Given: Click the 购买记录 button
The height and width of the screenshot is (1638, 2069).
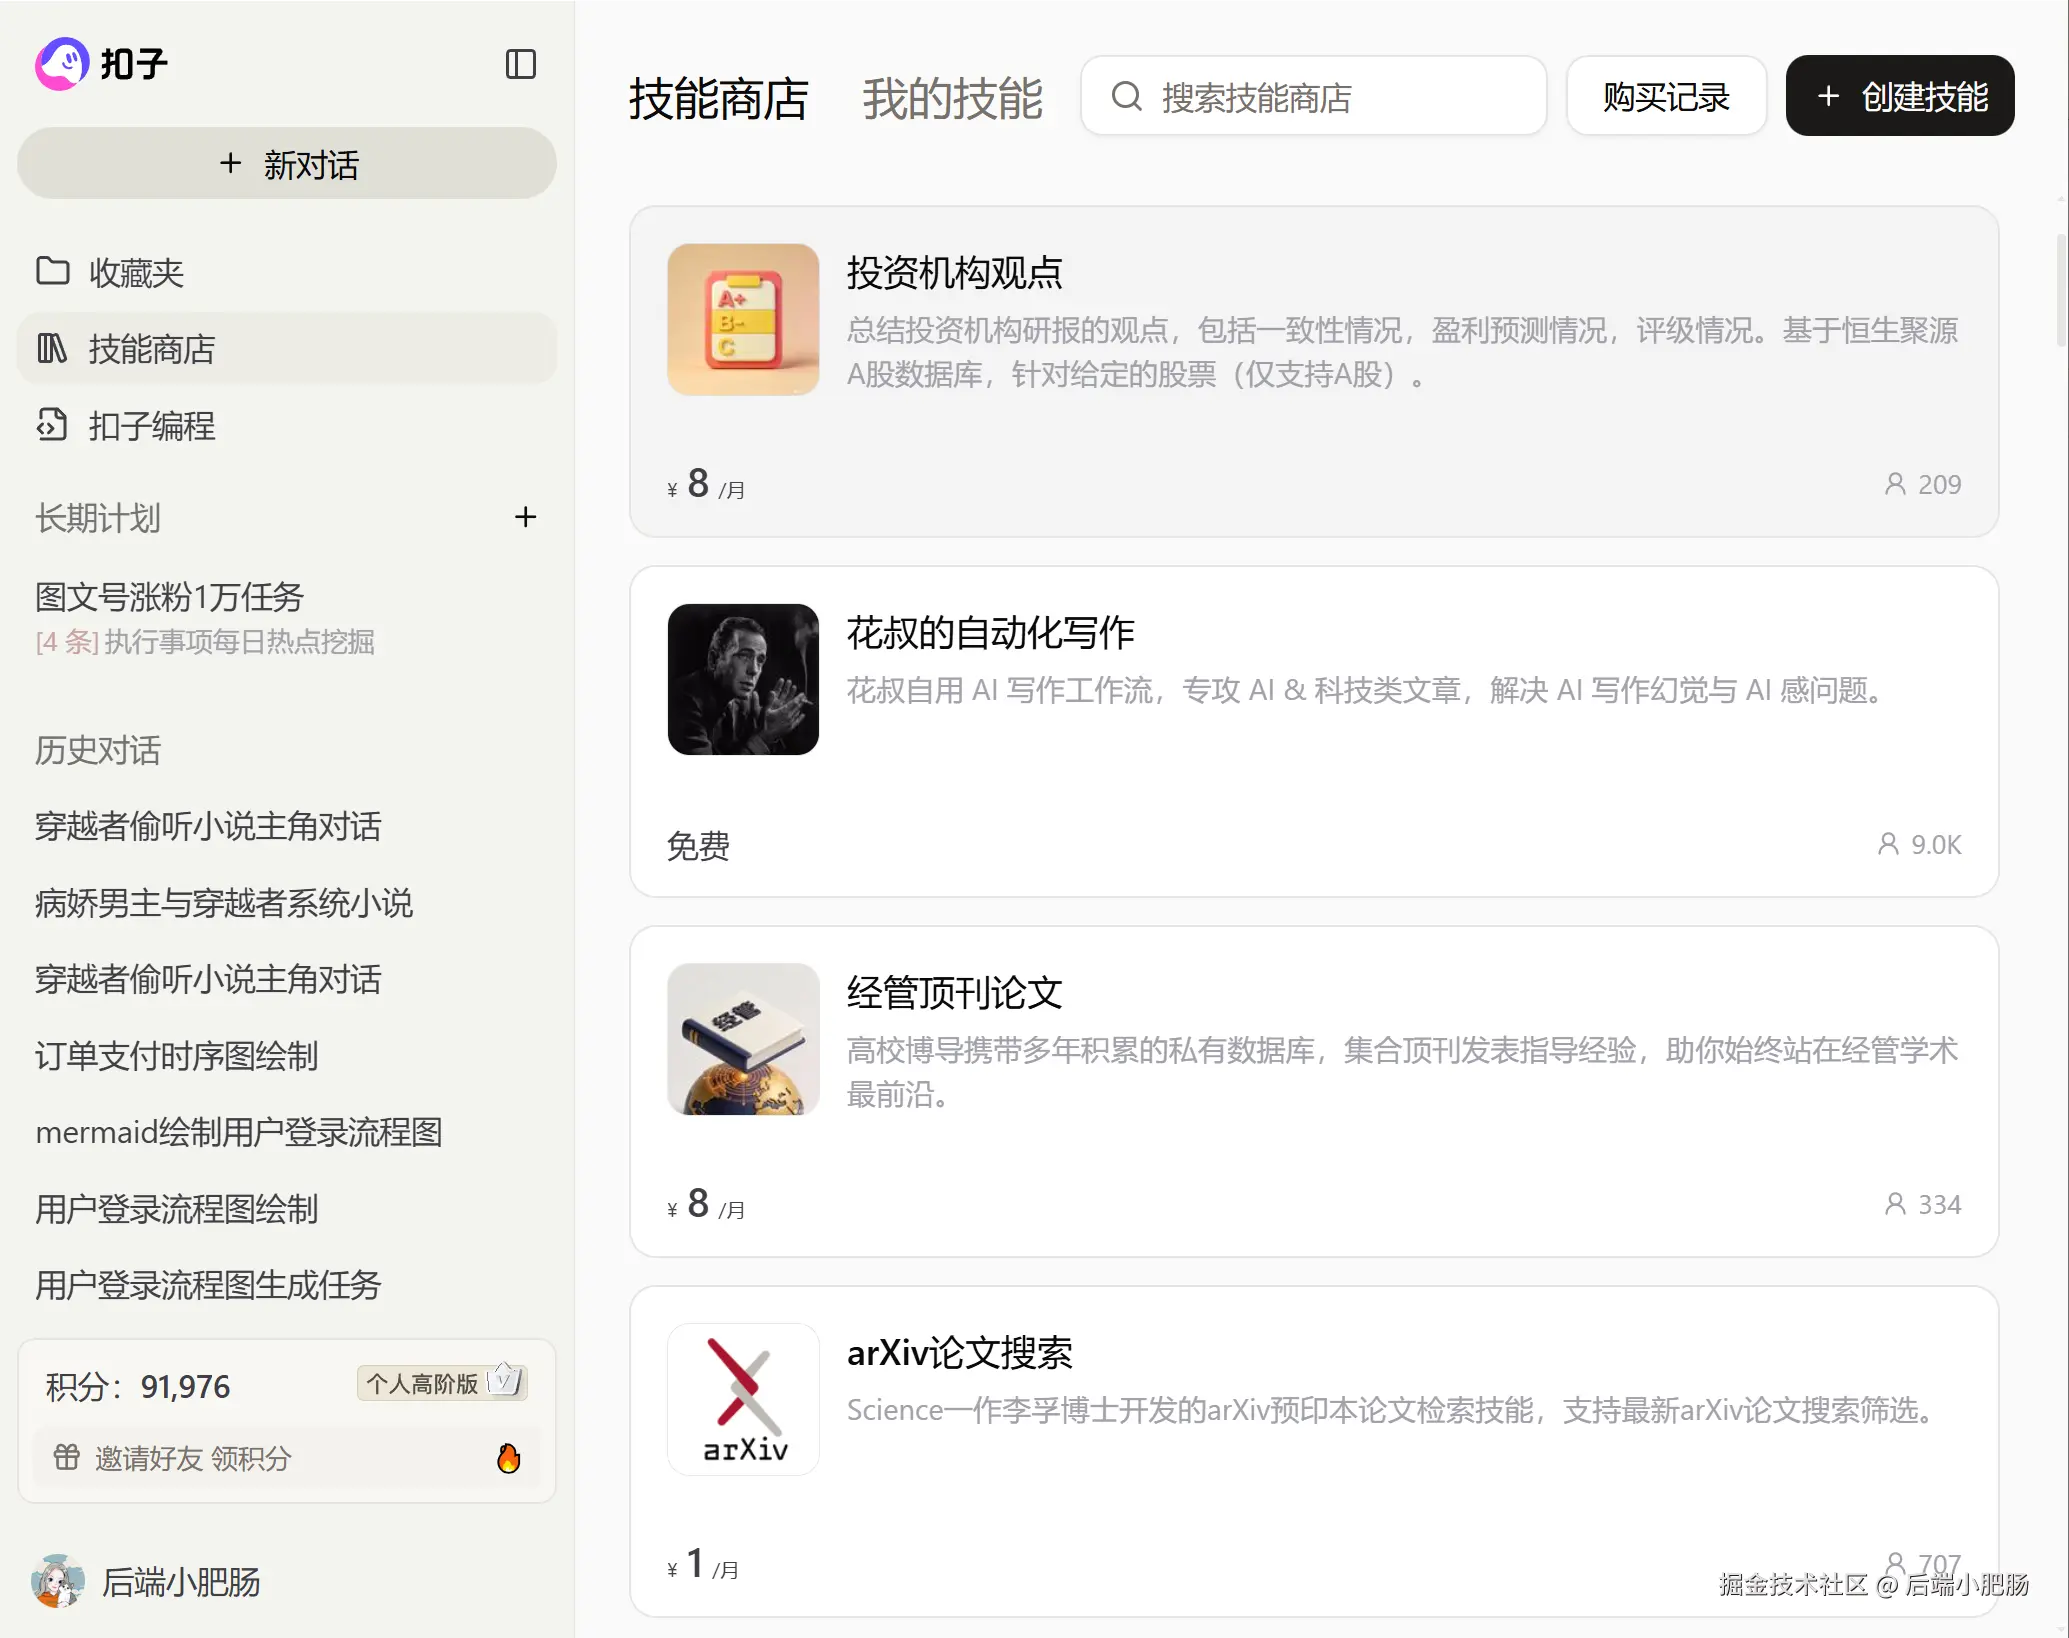Looking at the screenshot, I should [1665, 96].
